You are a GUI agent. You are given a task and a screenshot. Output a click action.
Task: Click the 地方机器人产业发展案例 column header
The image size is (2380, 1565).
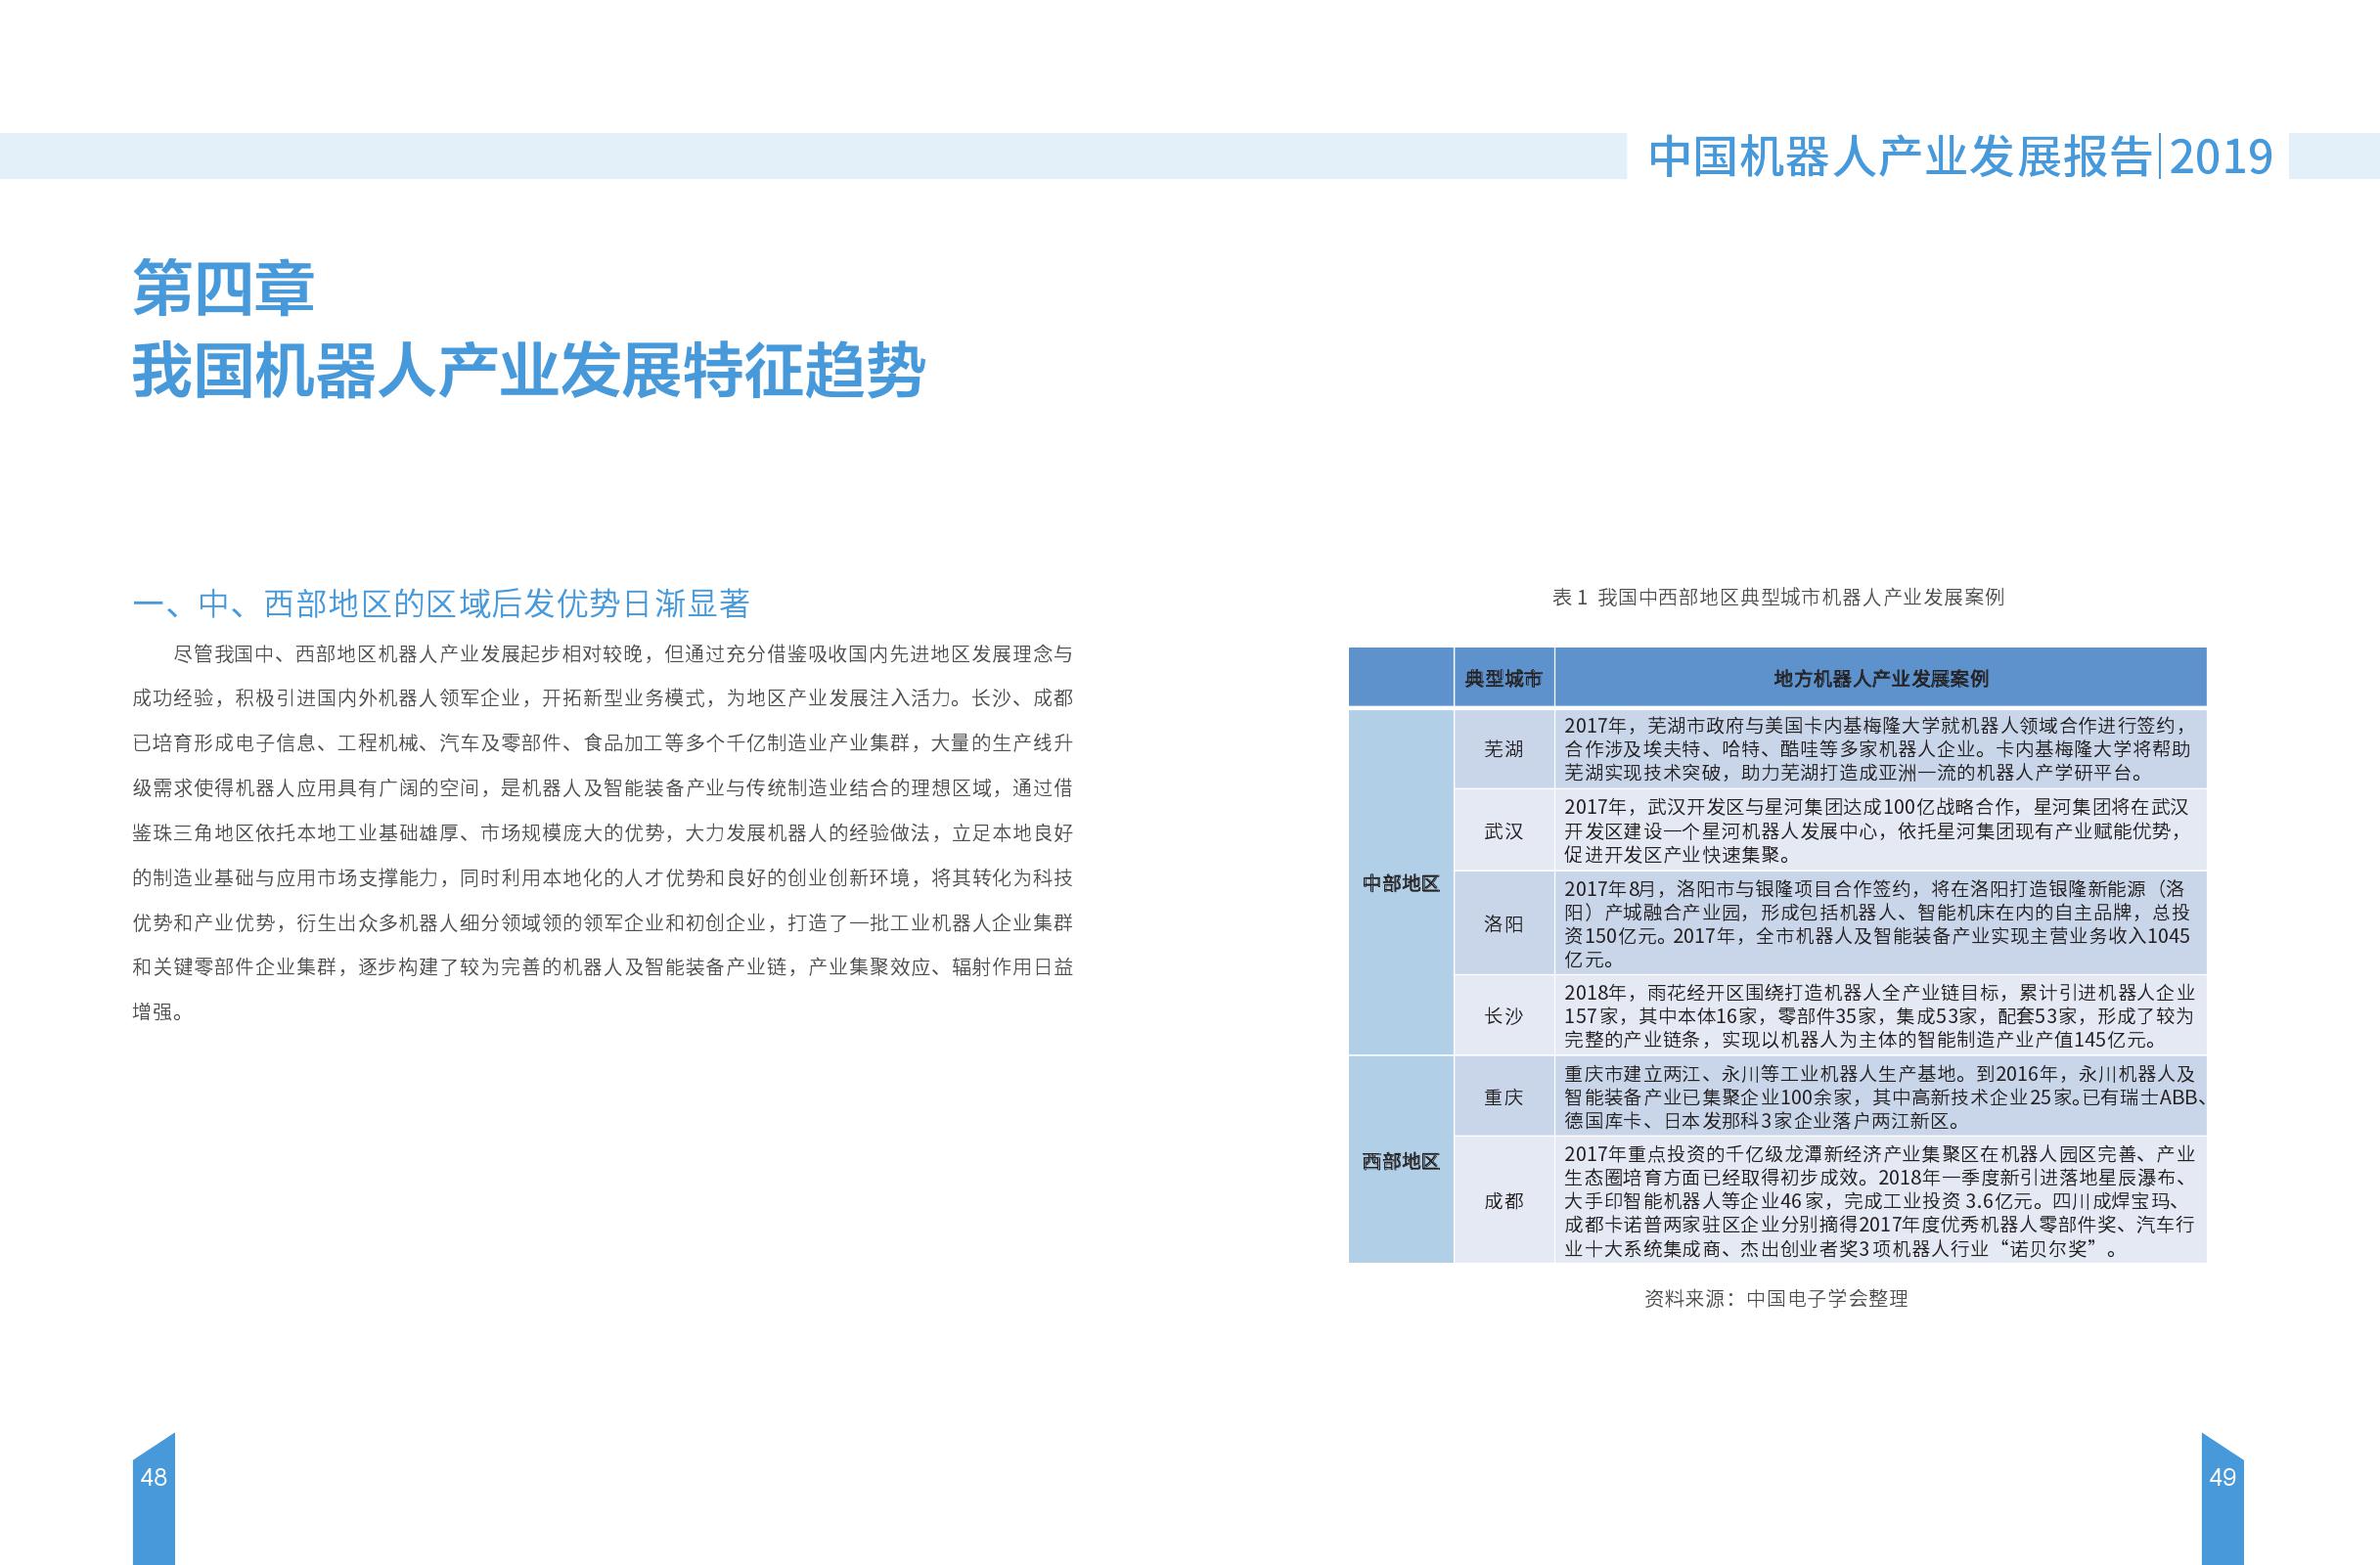tap(1880, 679)
